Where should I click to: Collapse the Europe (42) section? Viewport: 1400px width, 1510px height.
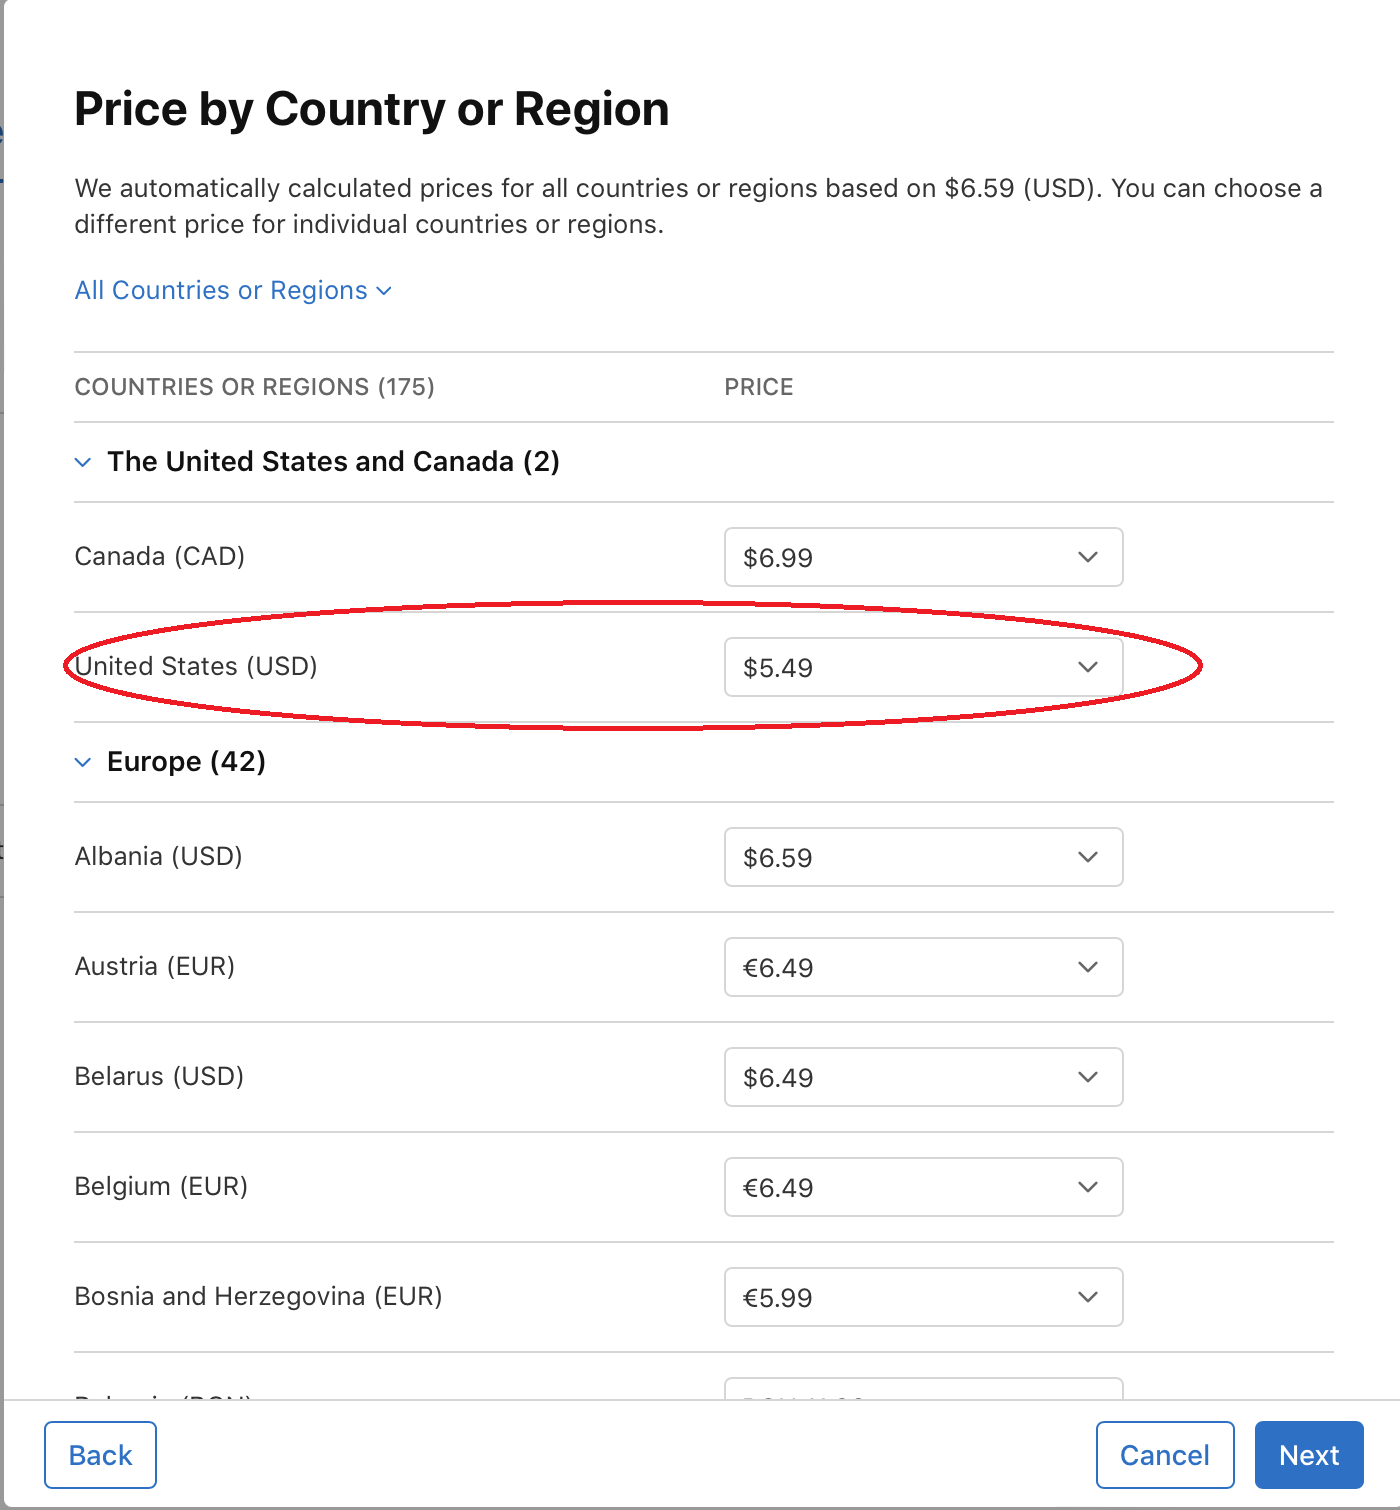click(x=83, y=762)
